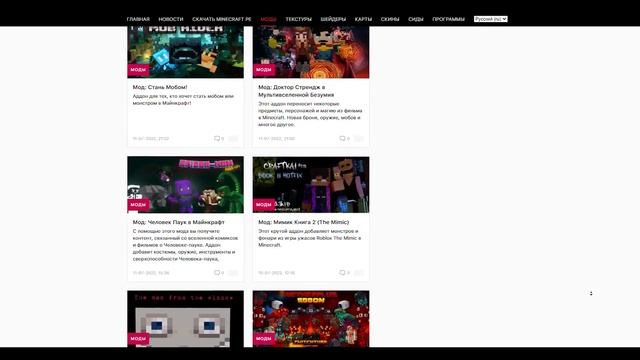Click the date on Человек Паук card

point(151,273)
